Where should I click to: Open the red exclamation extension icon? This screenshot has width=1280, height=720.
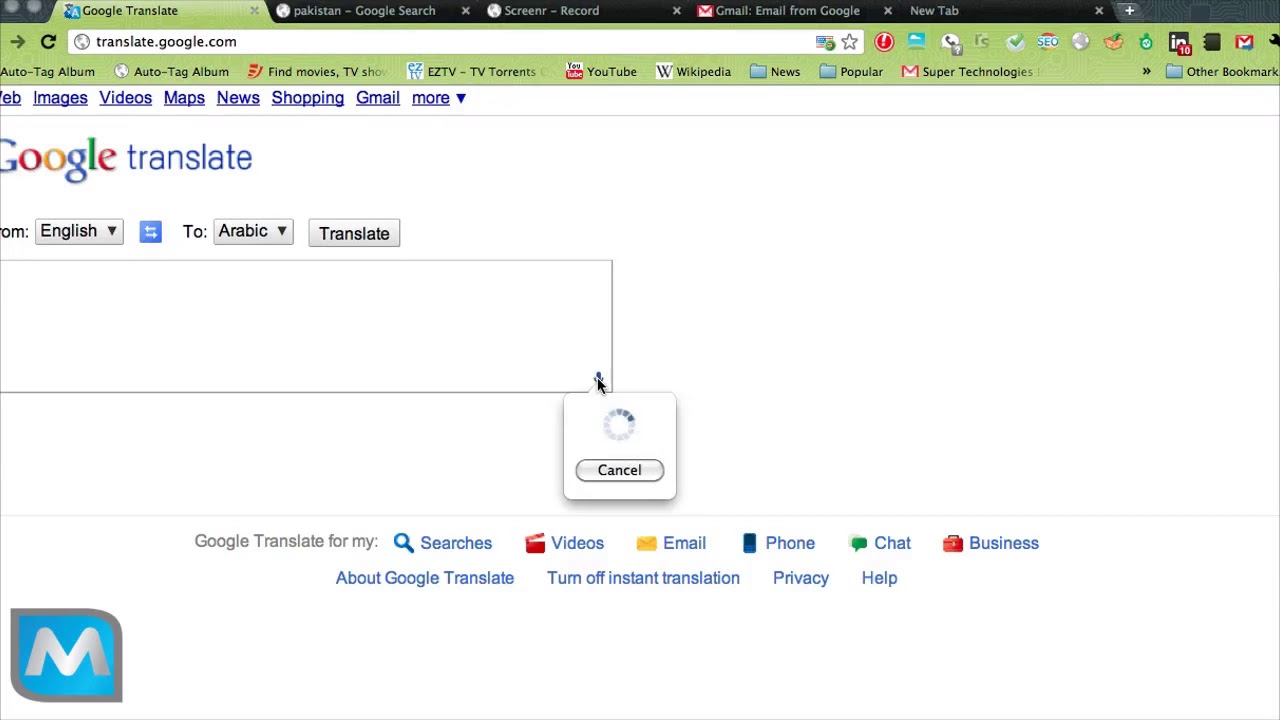(884, 42)
